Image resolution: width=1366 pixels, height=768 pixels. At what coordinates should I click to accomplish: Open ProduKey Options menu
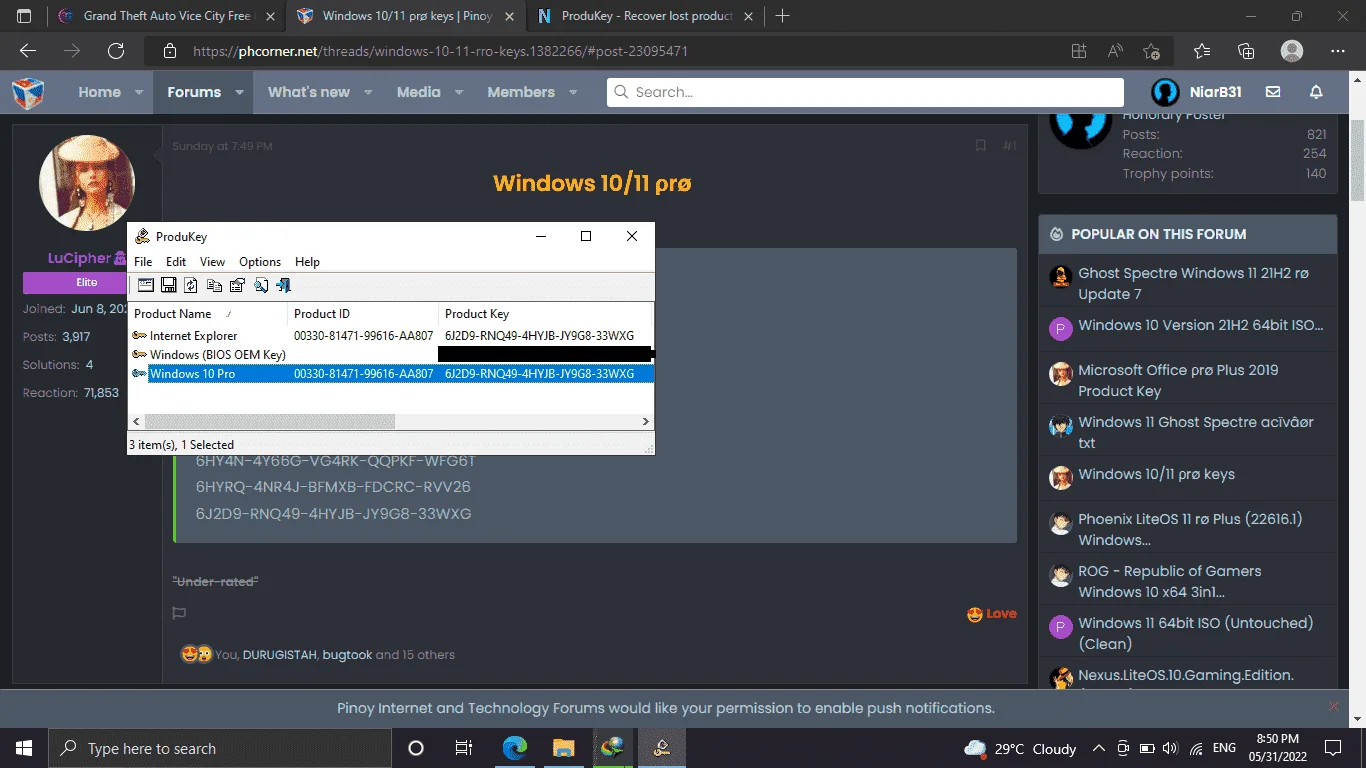point(260,262)
